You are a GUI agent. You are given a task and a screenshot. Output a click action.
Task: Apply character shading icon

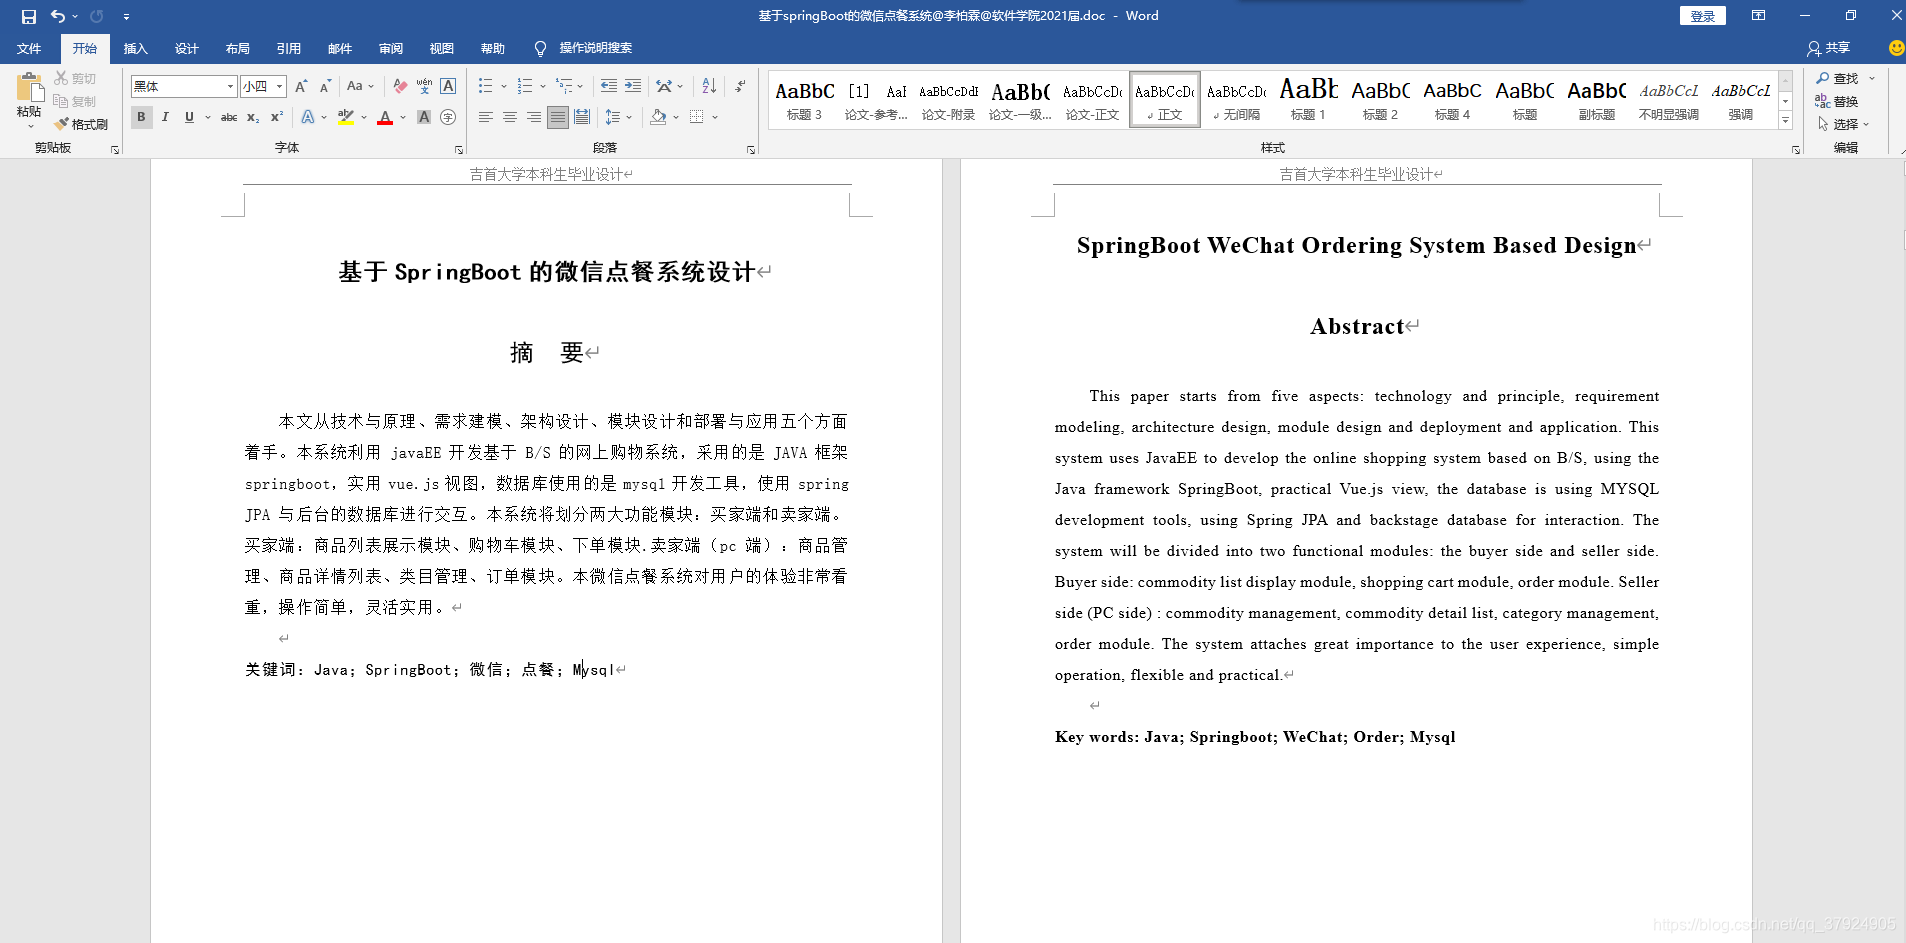[424, 117]
